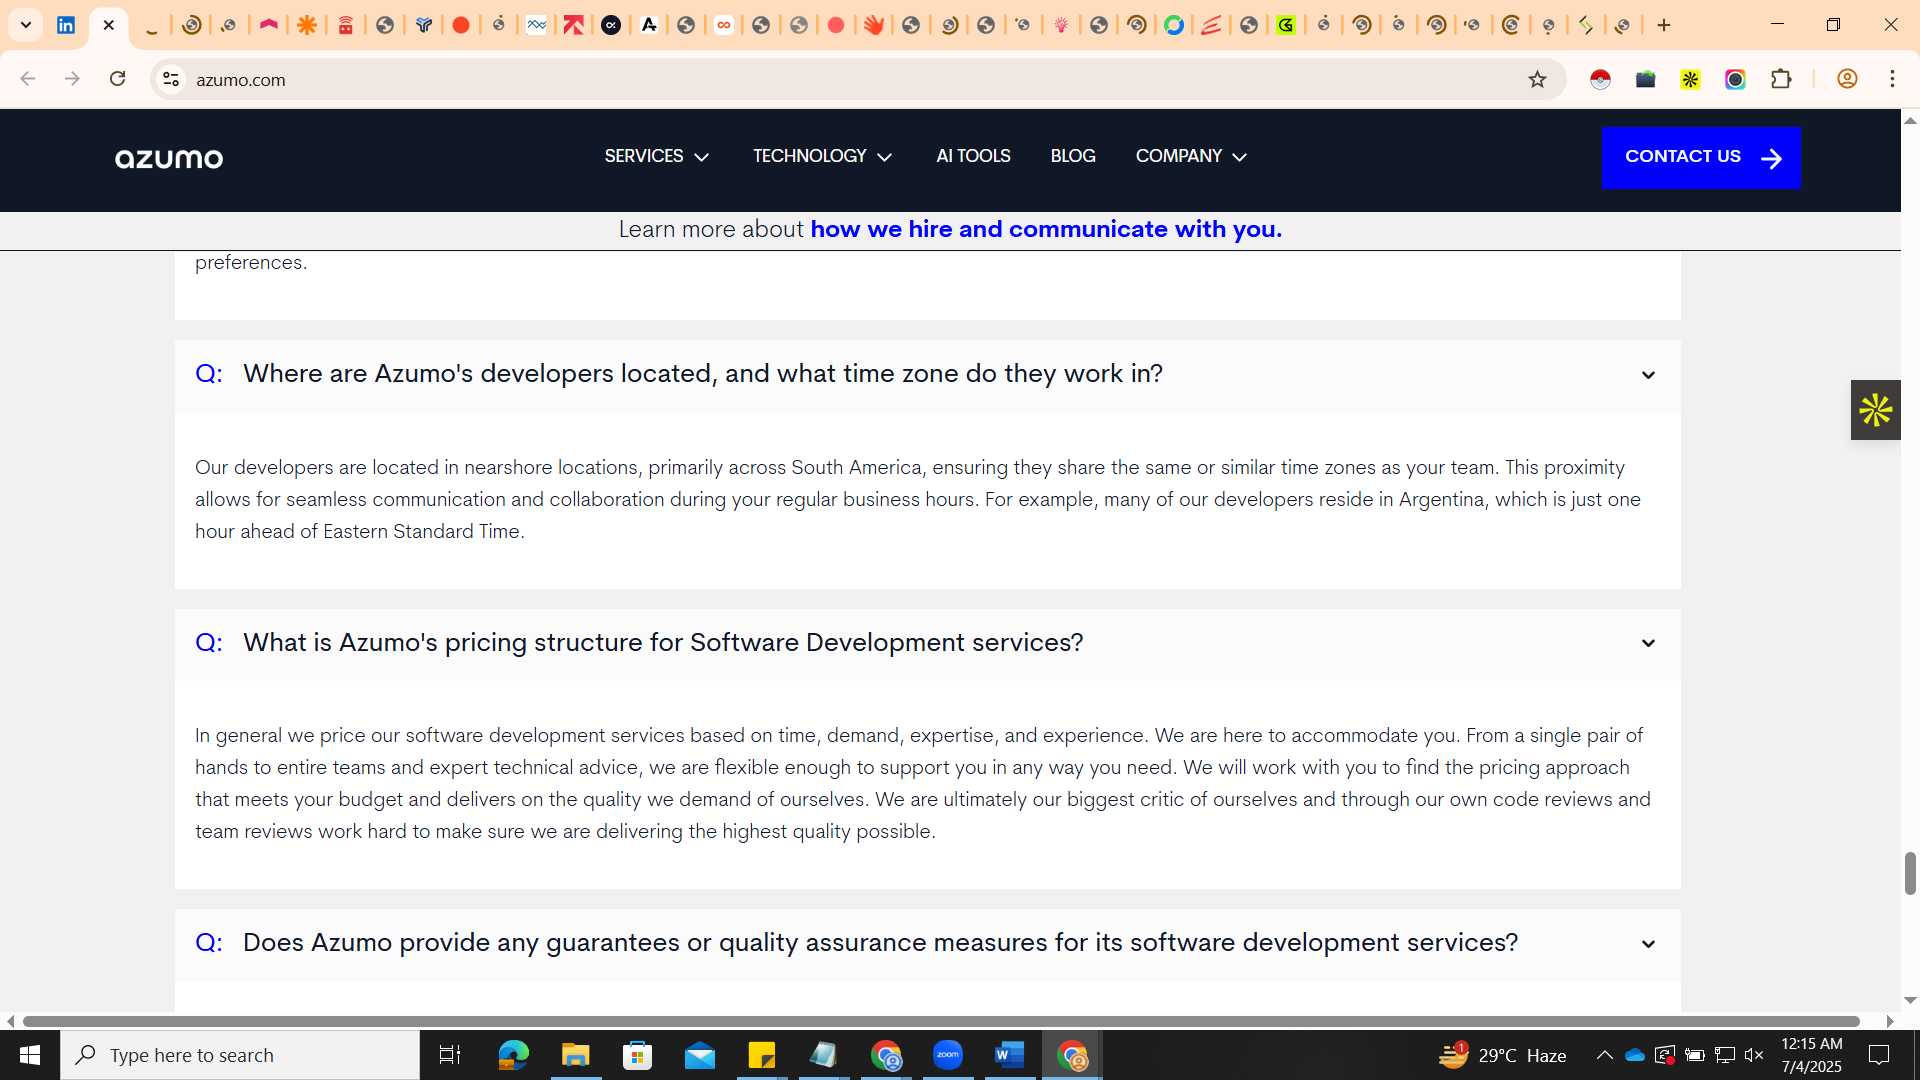Open Sticky Notes from taskbar

pyautogui.click(x=762, y=1055)
